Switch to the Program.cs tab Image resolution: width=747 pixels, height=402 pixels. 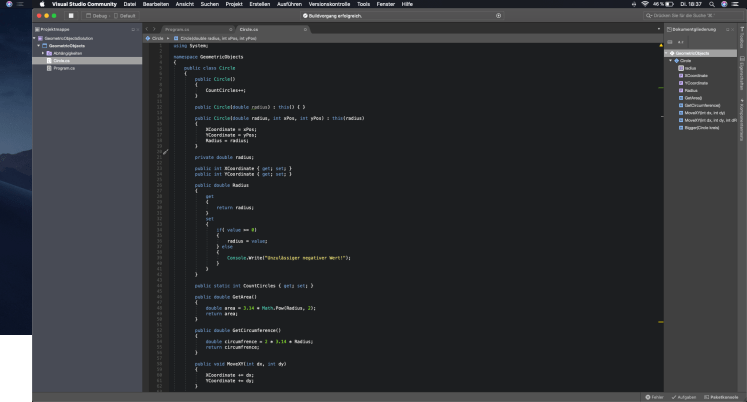coord(178,30)
